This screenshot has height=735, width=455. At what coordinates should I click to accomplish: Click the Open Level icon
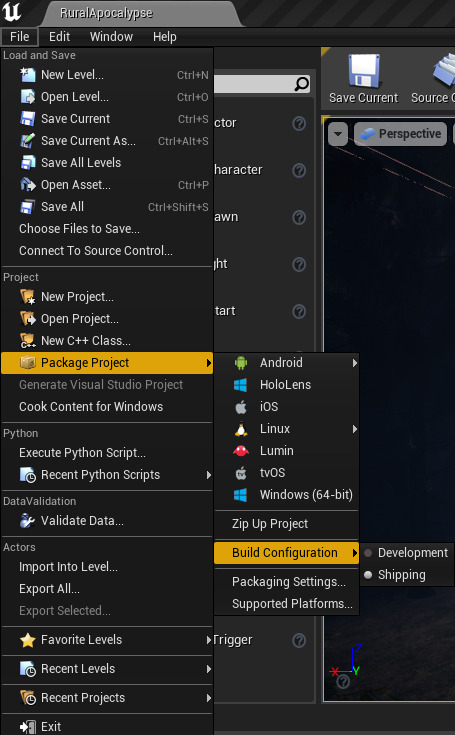28,97
